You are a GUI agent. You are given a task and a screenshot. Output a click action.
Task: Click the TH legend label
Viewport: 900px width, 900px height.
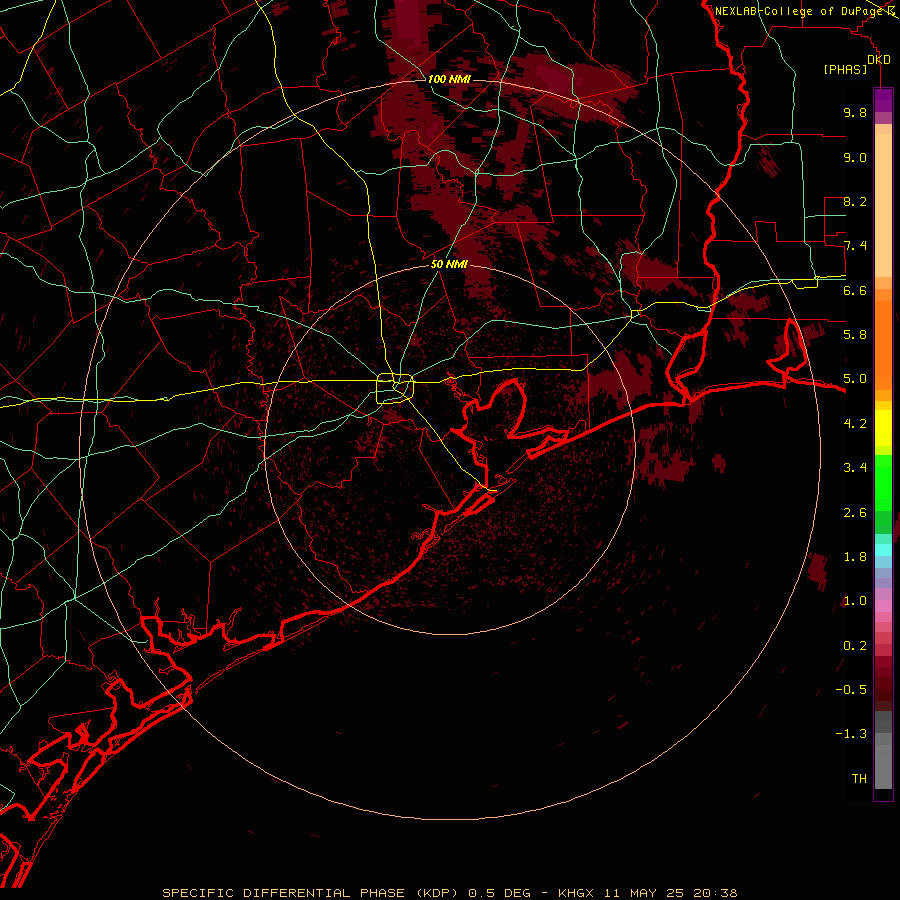[x=859, y=778]
